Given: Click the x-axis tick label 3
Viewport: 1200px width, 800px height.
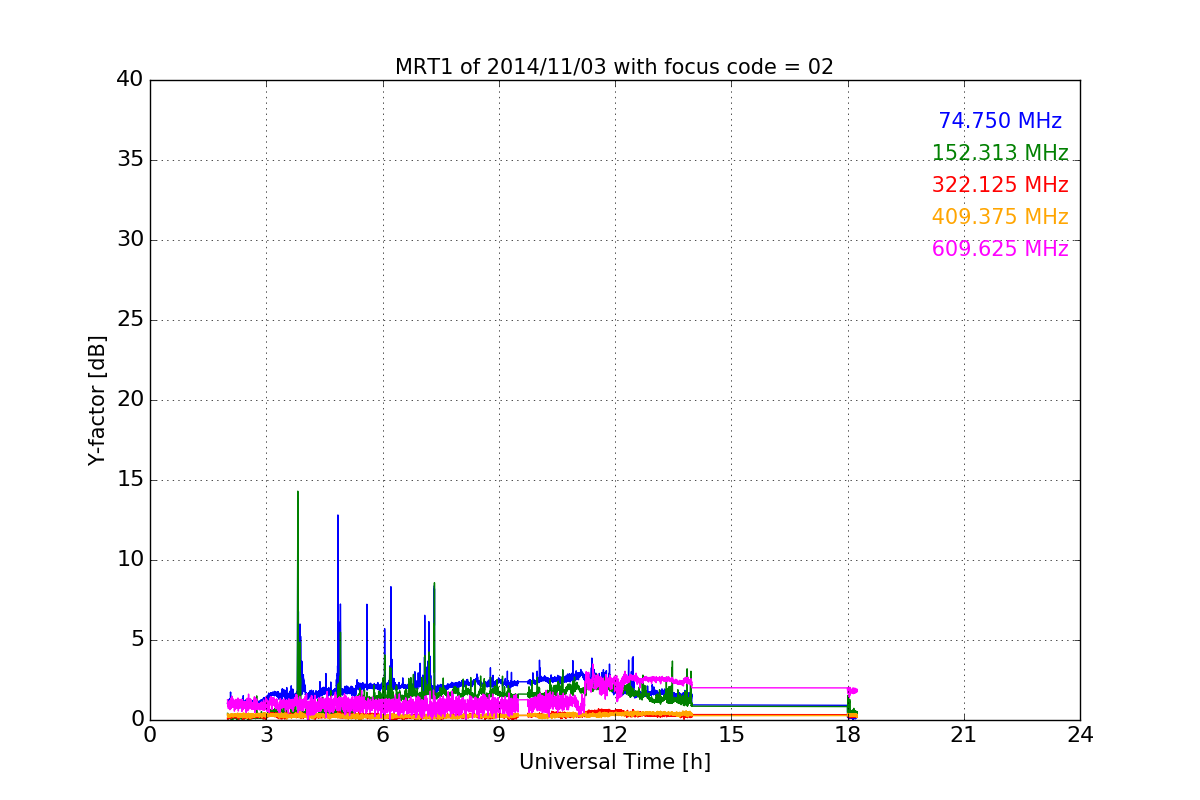Looking at the screenshot, I should tap(266, 735).
